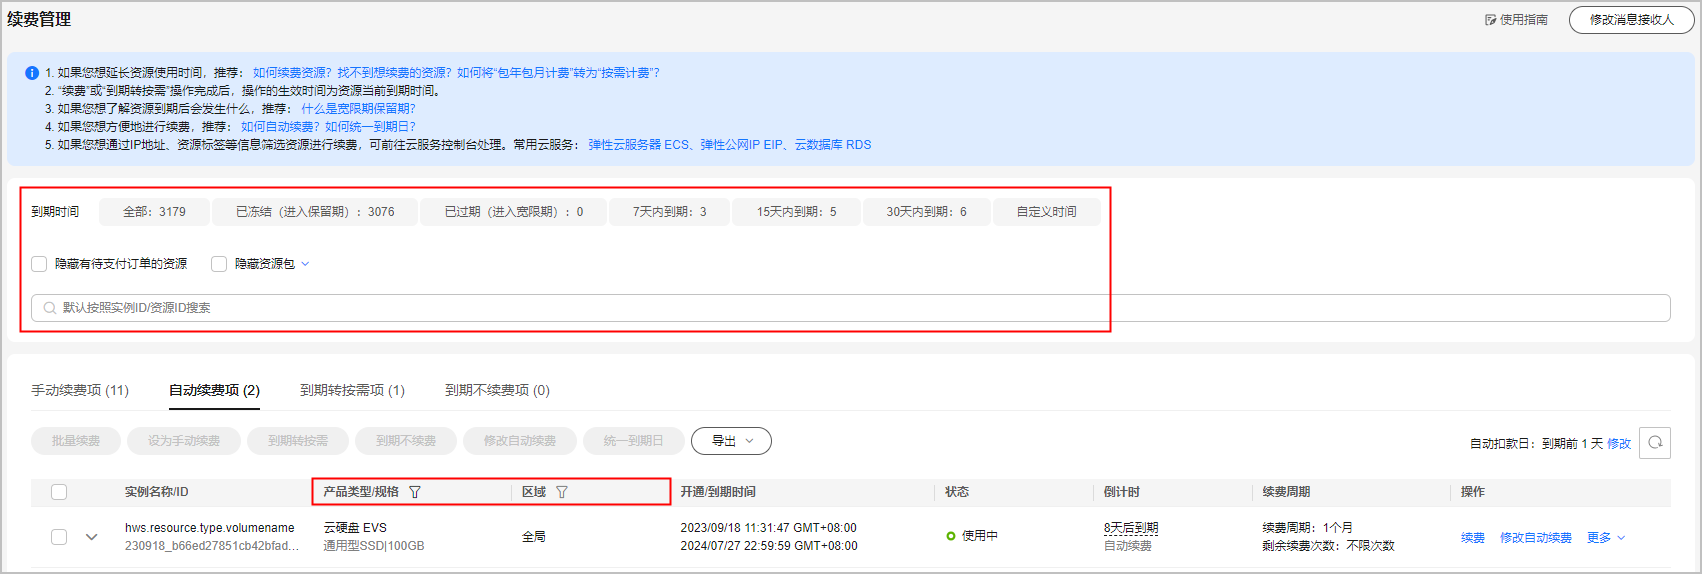
Task: Click the 批量续费 button
Action: click(x=76, y=441)
